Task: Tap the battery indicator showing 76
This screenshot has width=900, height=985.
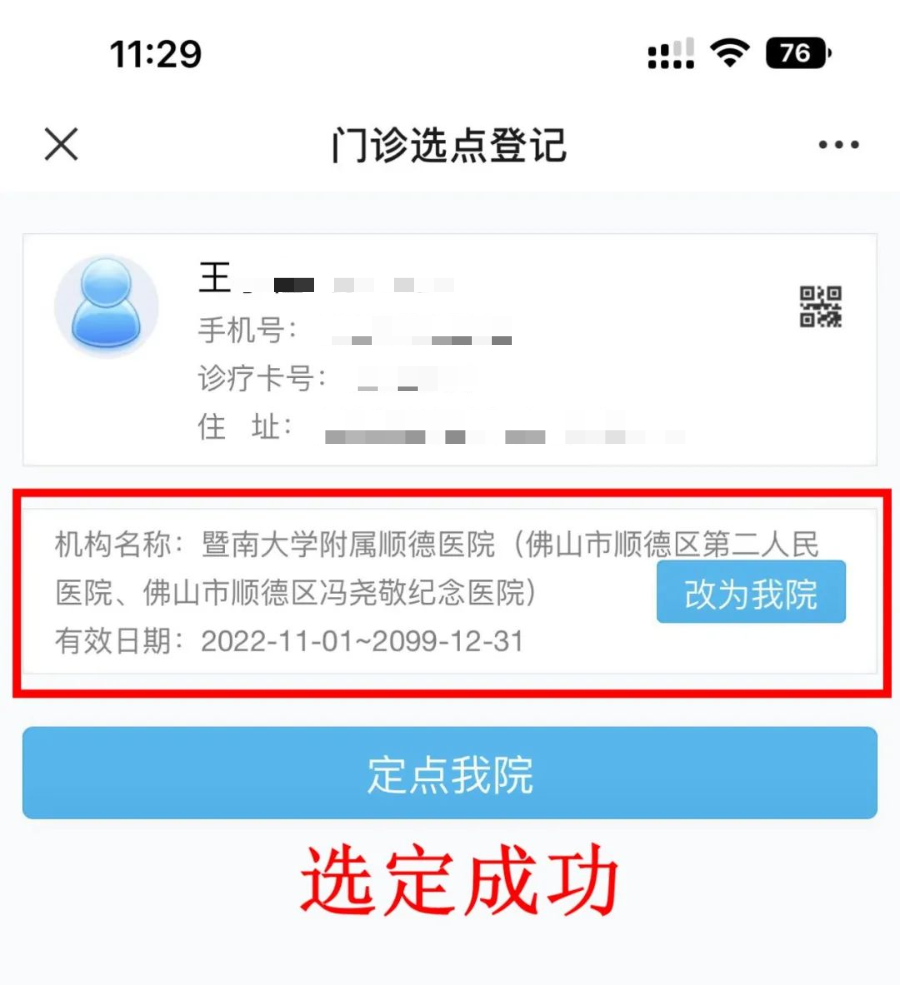Action: (x=798, y=53)
